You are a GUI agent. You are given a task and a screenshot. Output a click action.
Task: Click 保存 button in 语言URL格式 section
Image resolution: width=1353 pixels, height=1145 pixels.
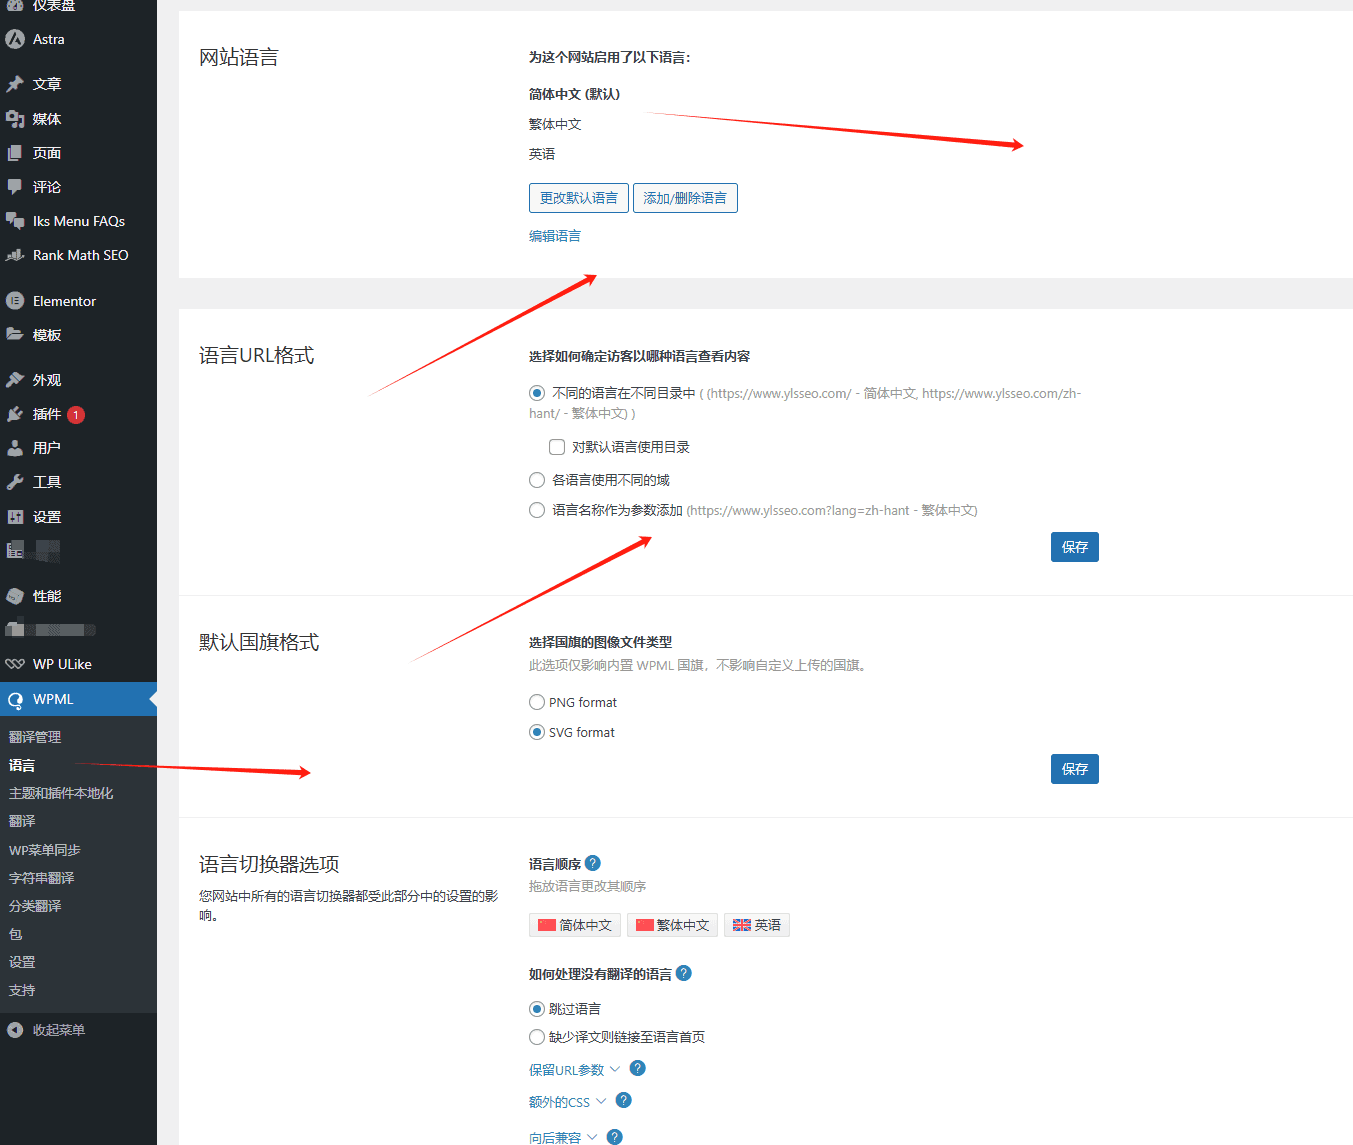1075,547
